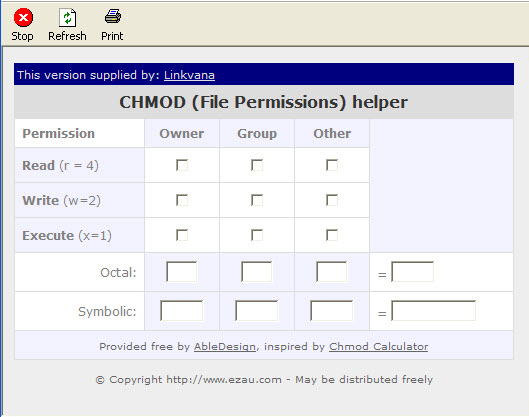Screen dimensions: 529x417
Task: Toggle Write permission for Group
Action: pos(257,200)
